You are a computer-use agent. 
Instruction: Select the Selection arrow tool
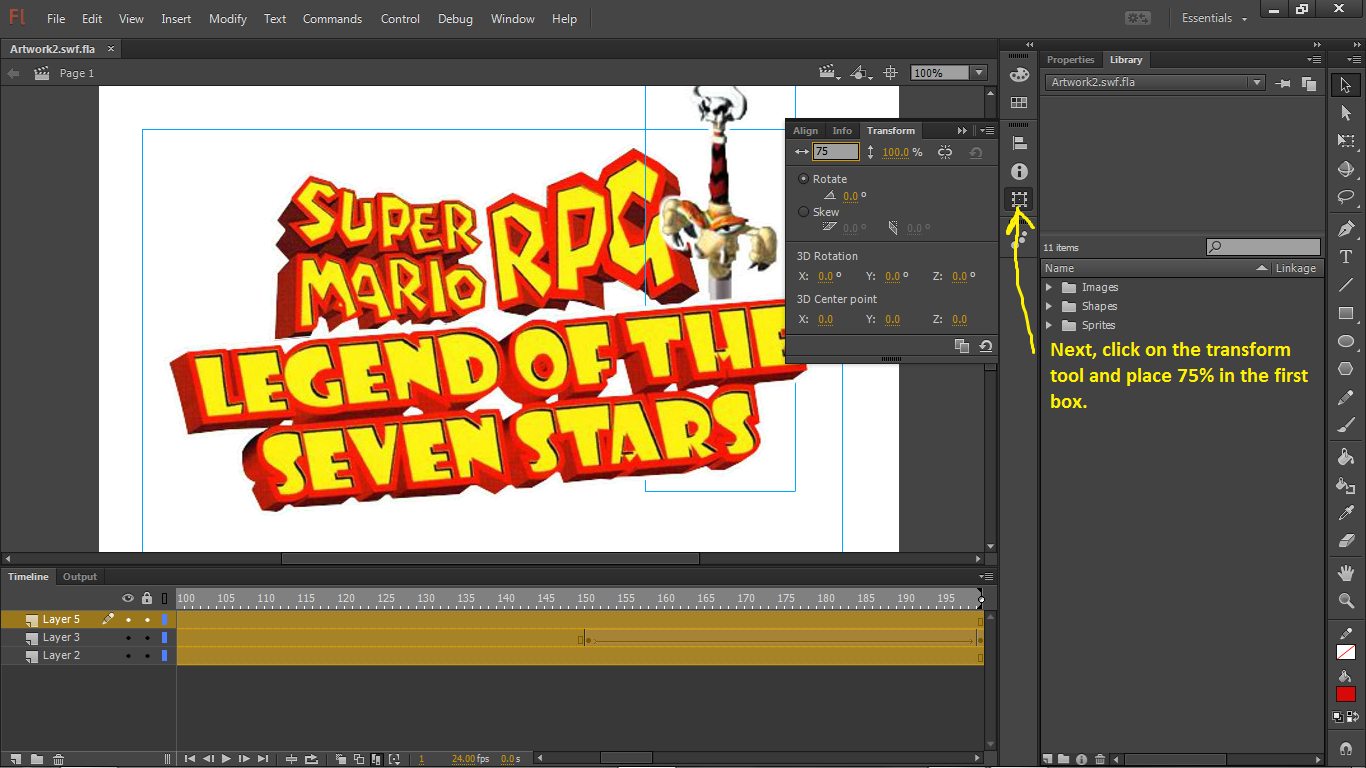tap(1346, 85)
